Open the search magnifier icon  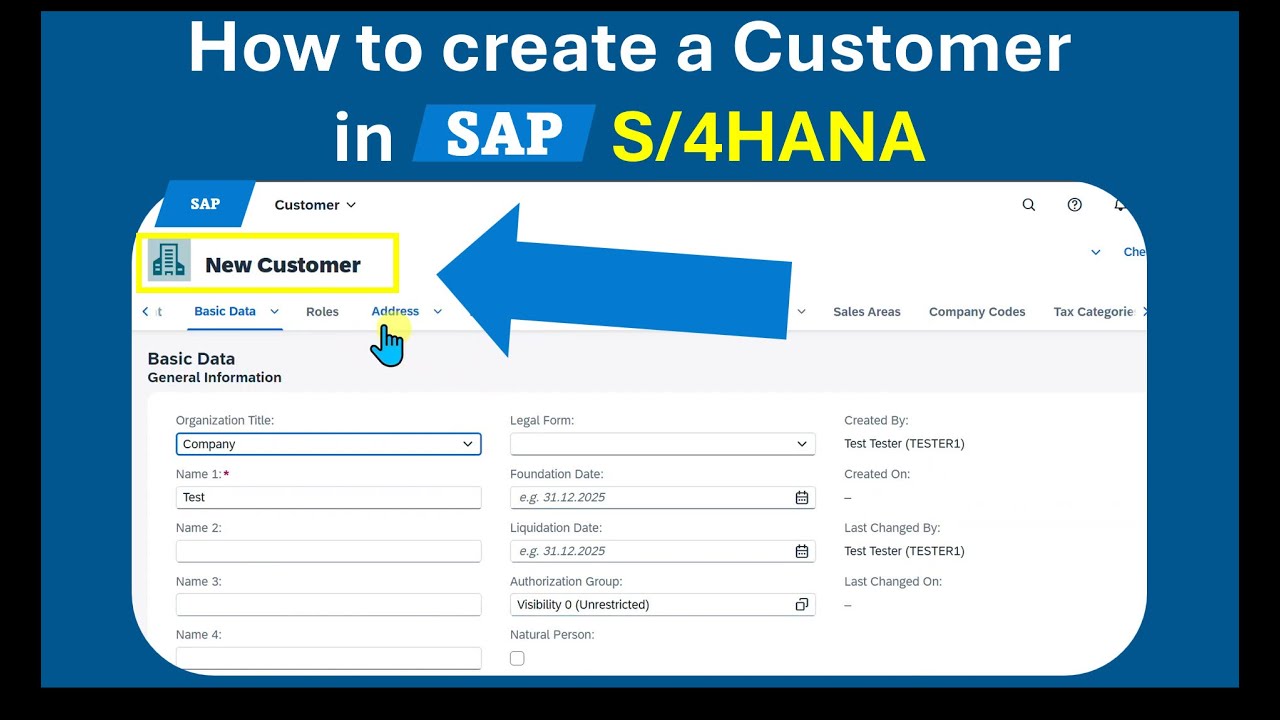[x=1029, y=205]
